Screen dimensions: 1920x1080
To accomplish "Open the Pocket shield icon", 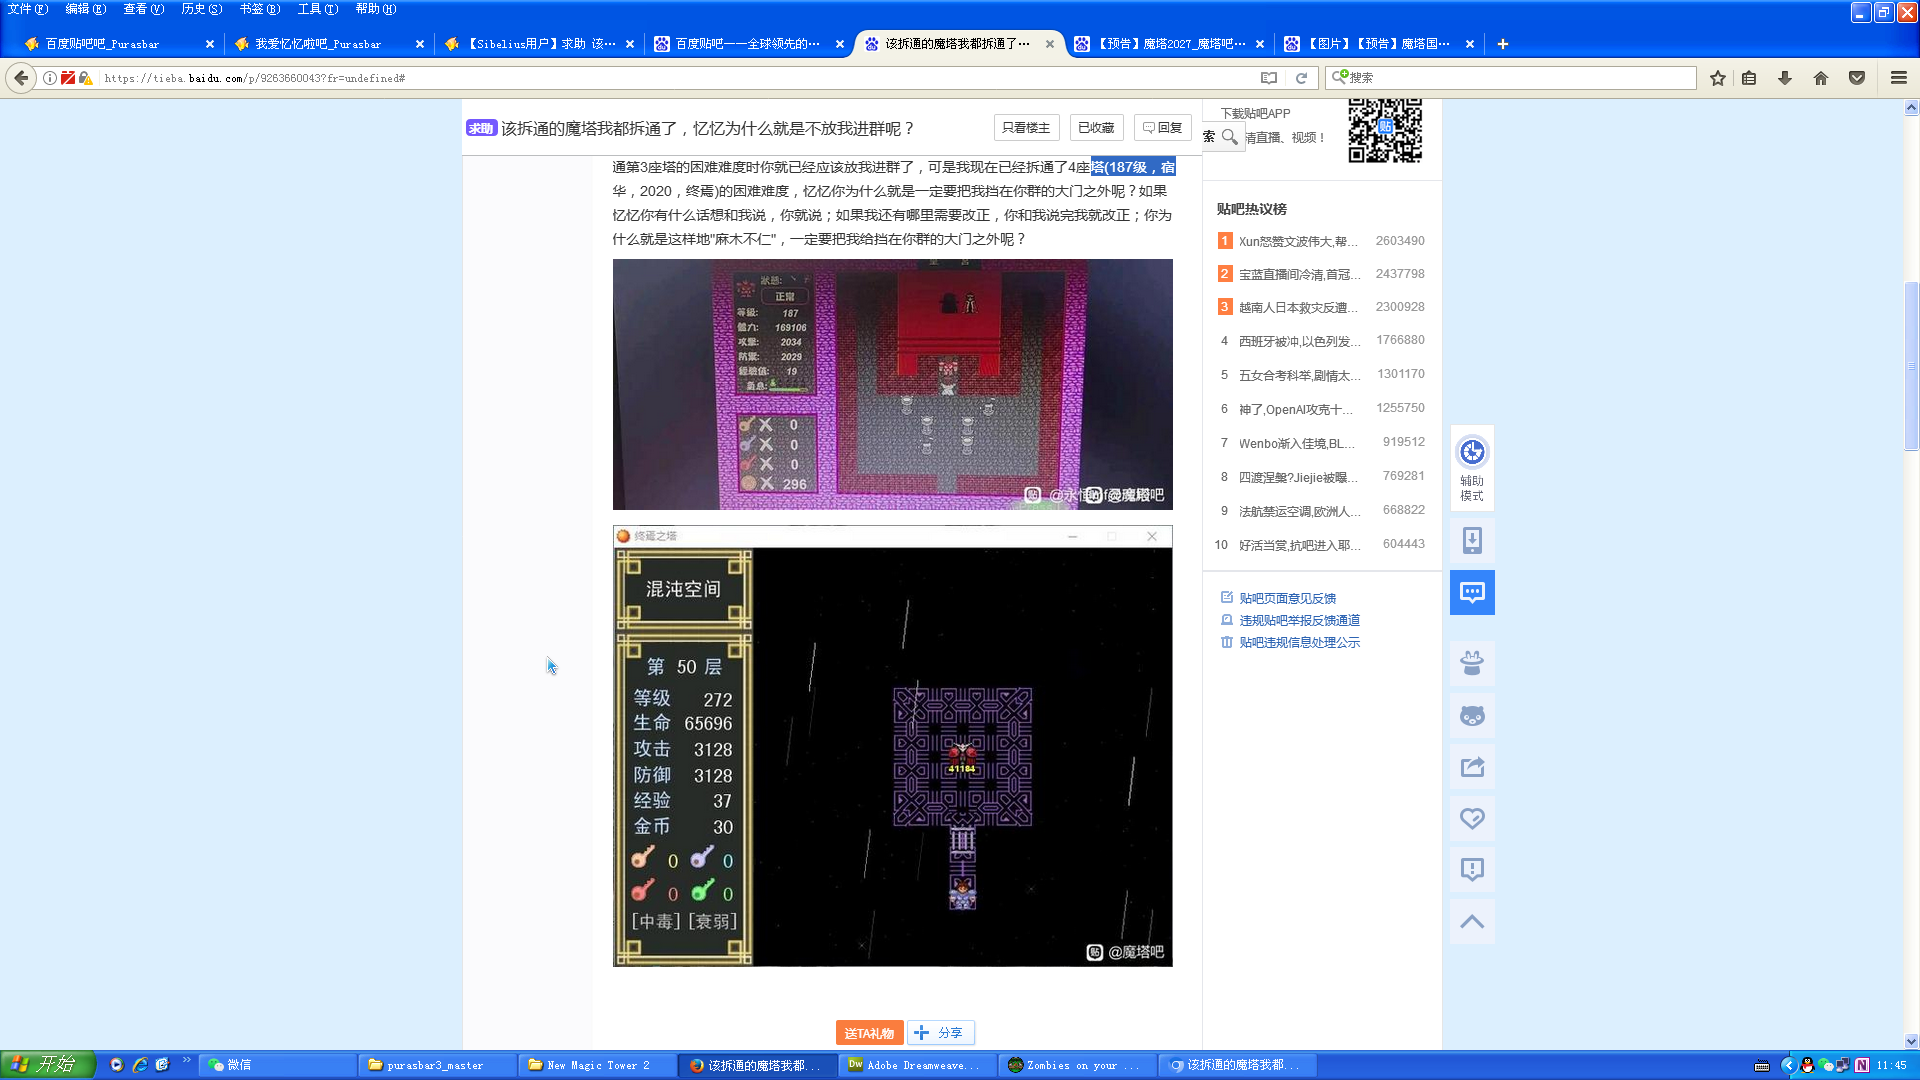I will [1857, 78].
